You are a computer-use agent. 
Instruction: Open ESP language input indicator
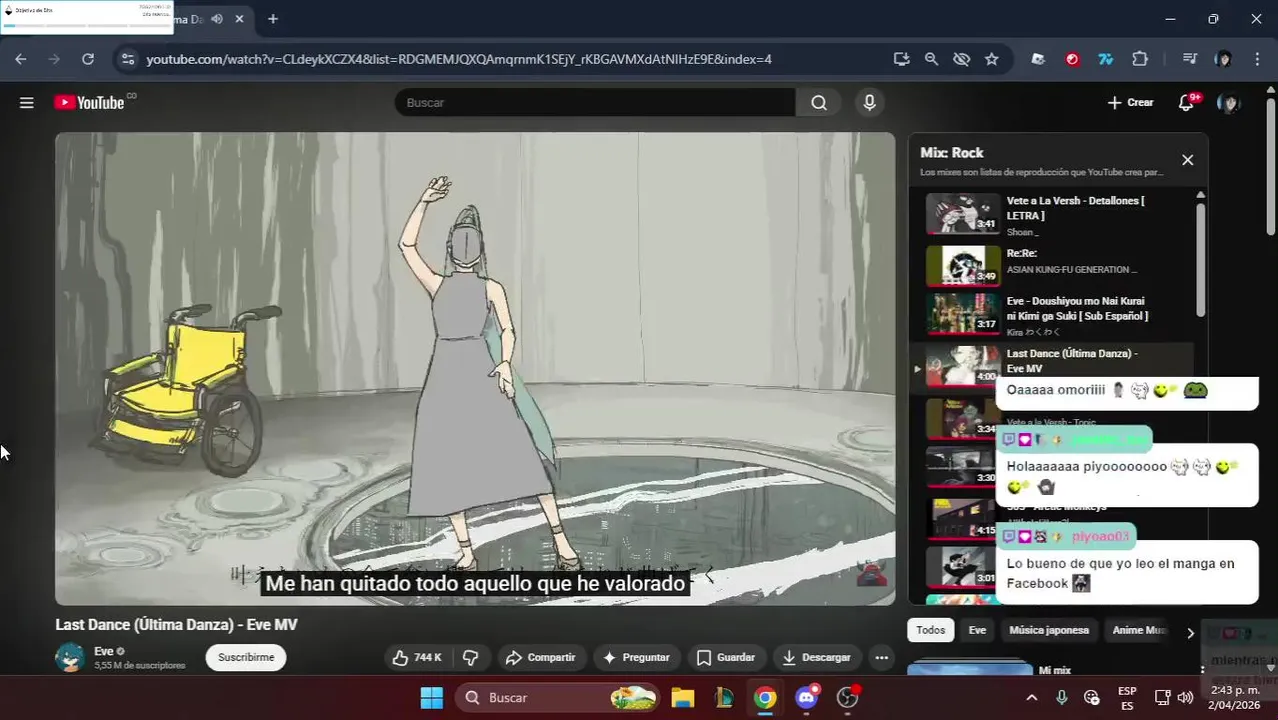point(1127,697)
